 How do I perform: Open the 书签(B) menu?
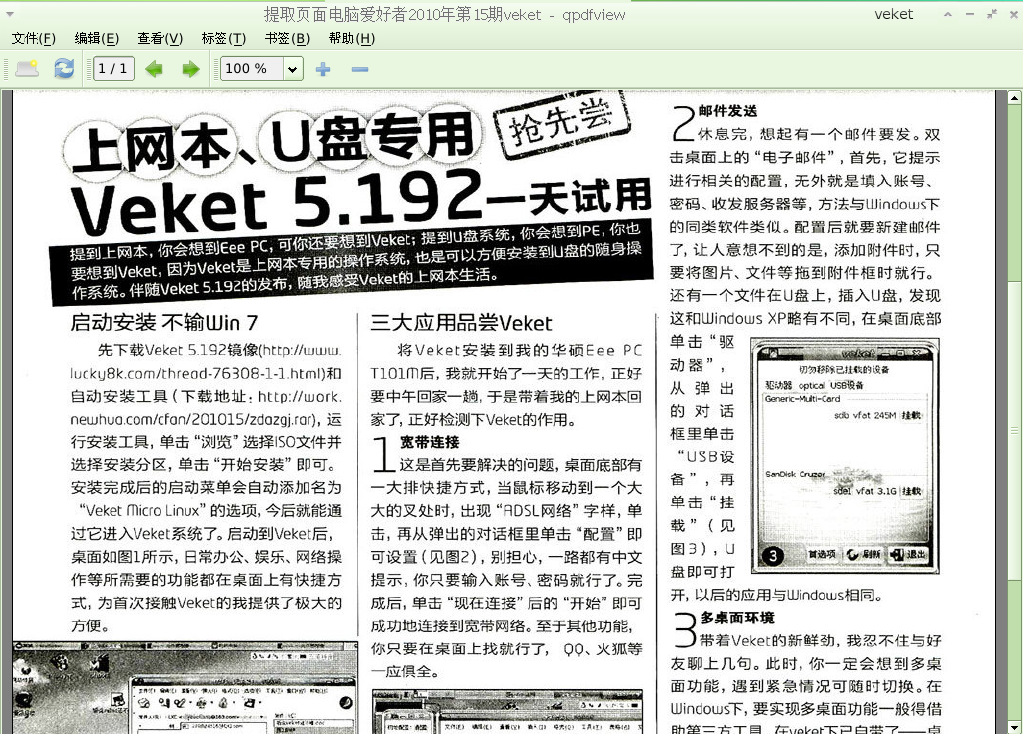[286, 38]
